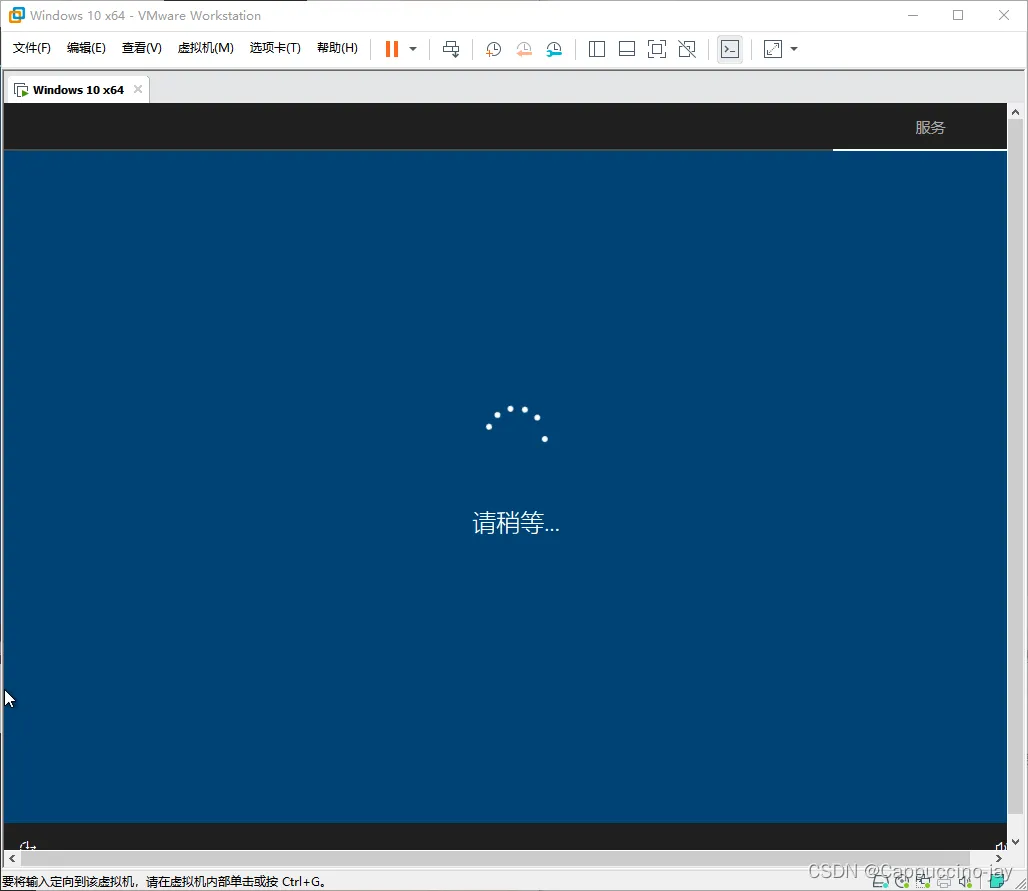Expand the stretch display dropdown arrow
The image size is (1028, 891).
[x=794, y=49]
